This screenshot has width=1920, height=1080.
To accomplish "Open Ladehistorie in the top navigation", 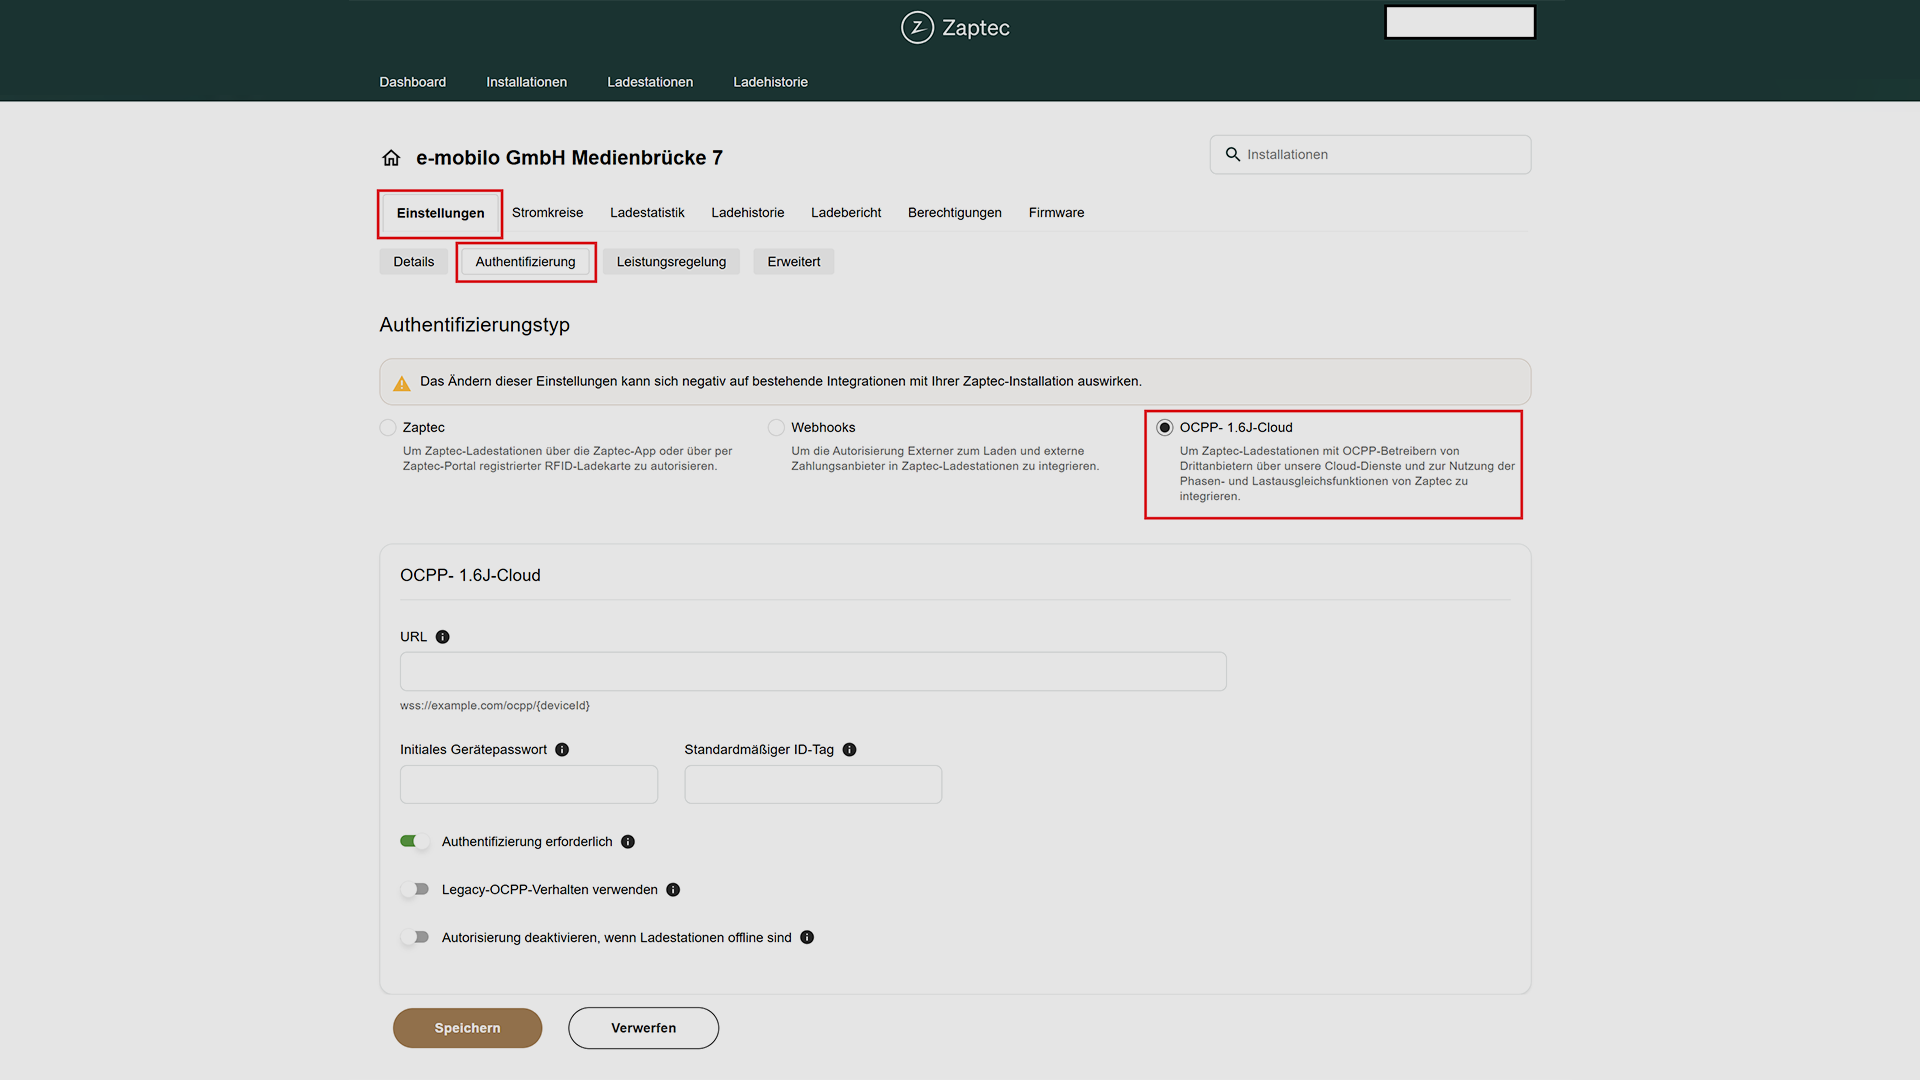I will 770,82.
